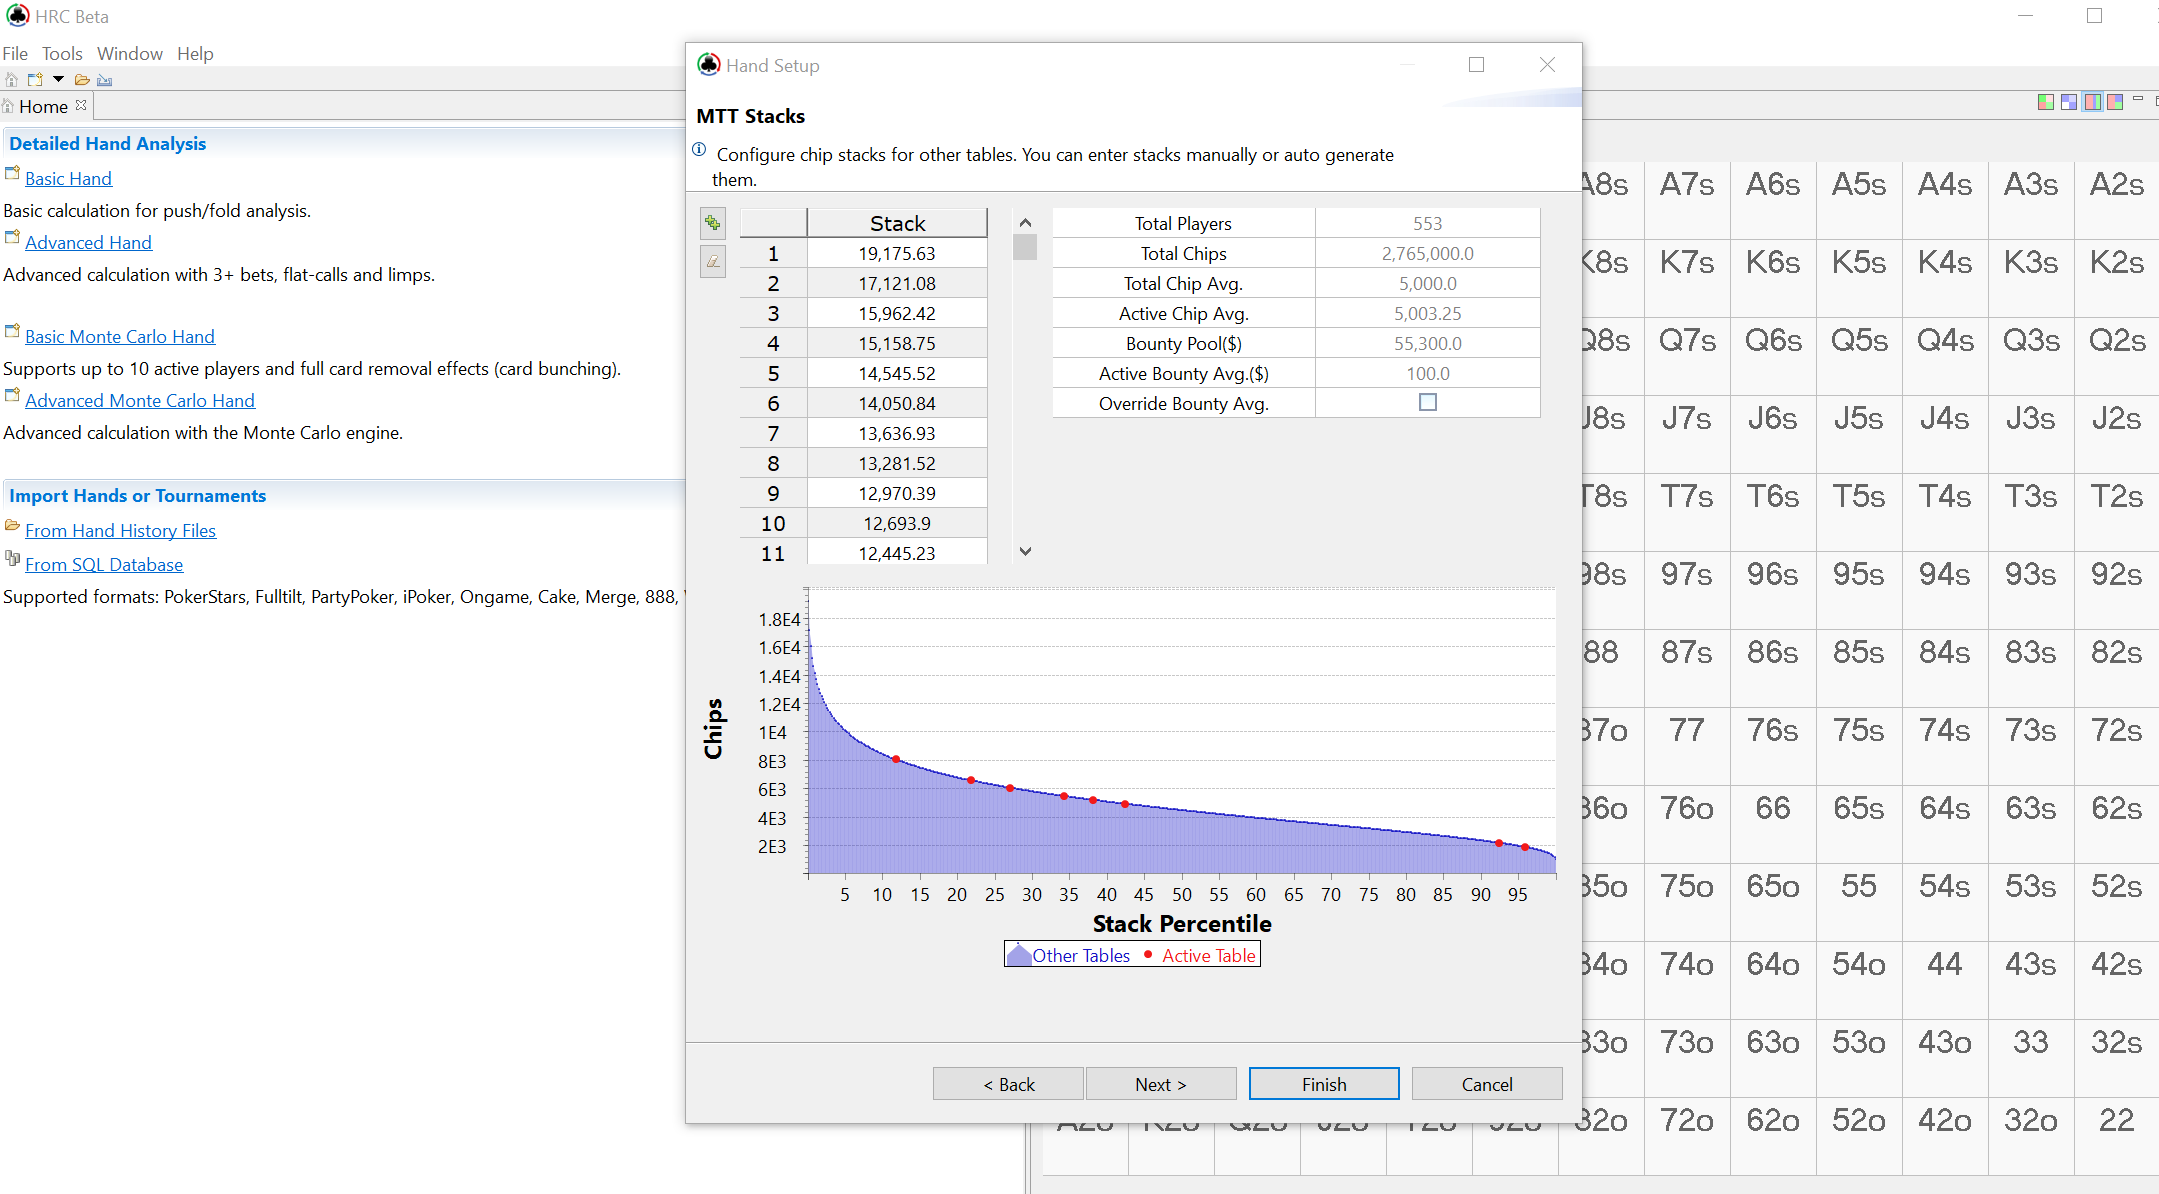Close the Home tab
Viewport: 2159px width, 1194px height.
[81, 105]
